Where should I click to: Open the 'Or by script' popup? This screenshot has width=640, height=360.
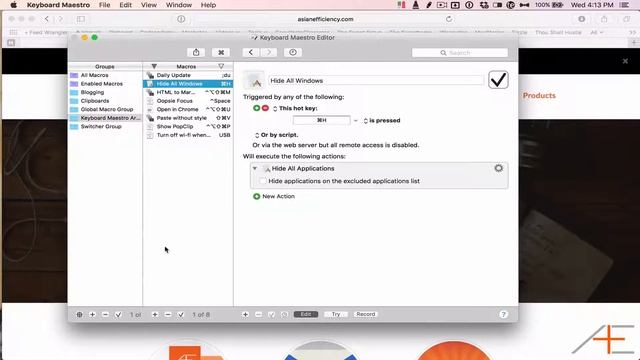257,135
